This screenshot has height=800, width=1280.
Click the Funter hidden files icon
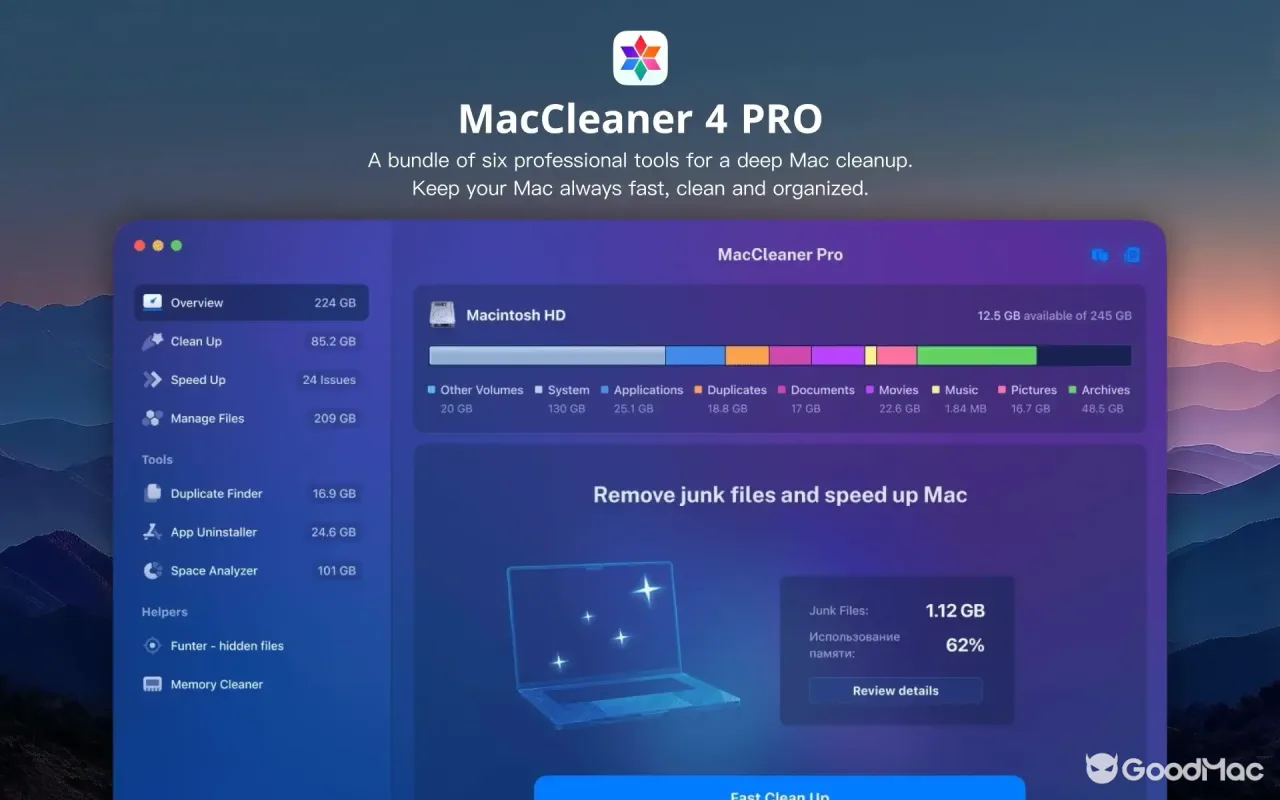coord(152,646)
